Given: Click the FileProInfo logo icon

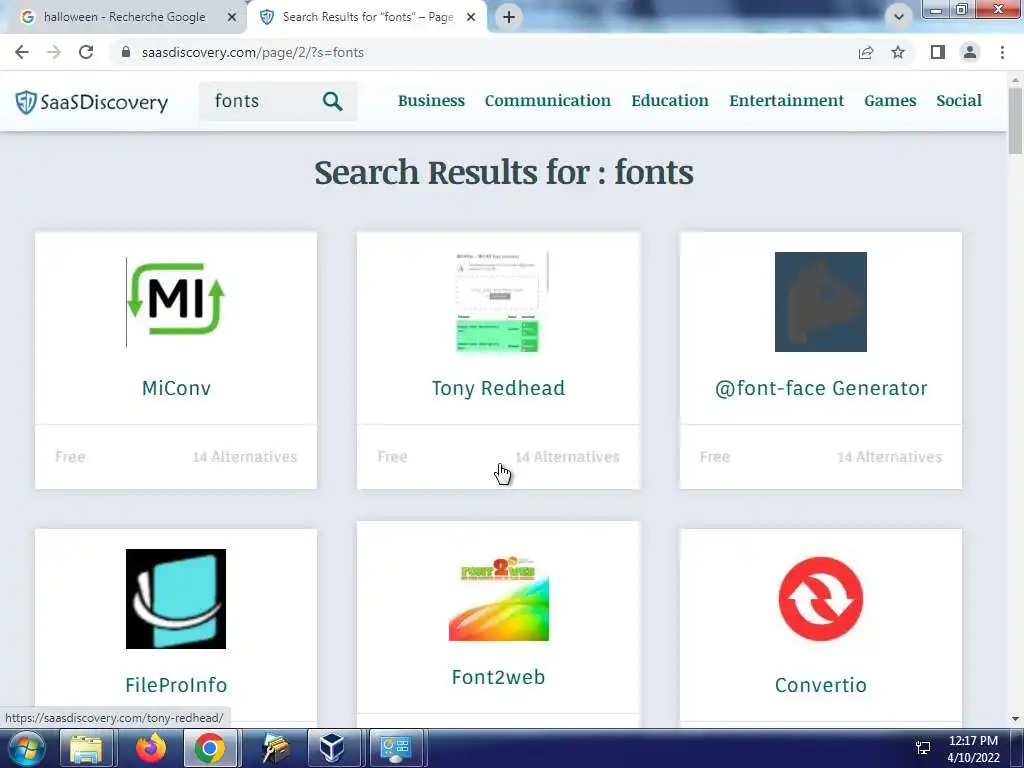Looking at the screenshot, I should [x=176, y=599].
